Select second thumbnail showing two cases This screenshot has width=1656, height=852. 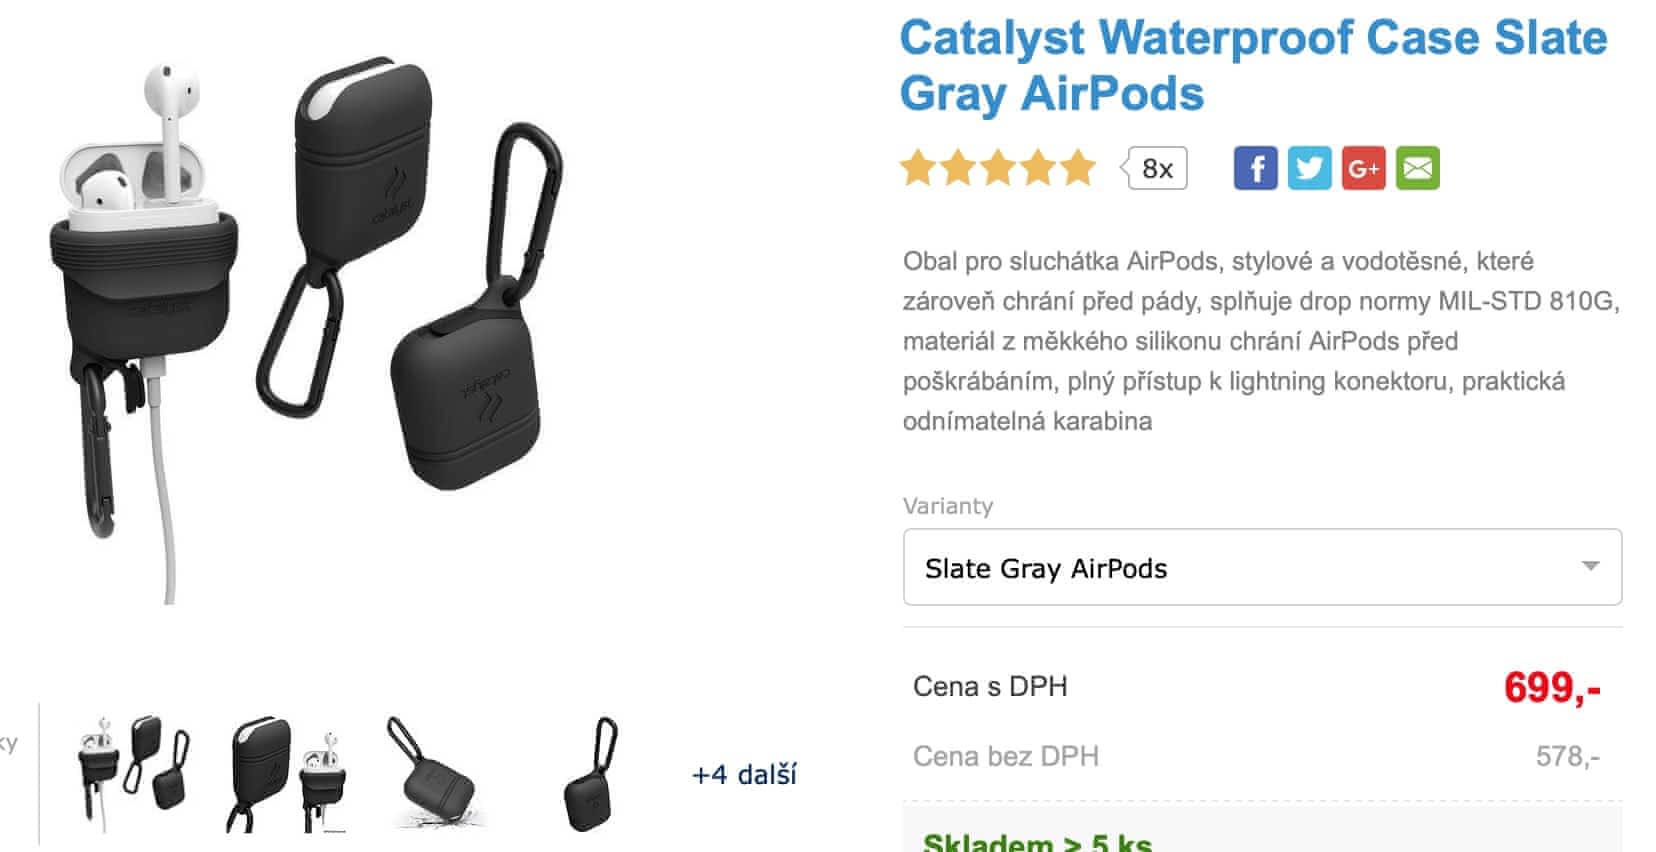click(x=288, y=772)
